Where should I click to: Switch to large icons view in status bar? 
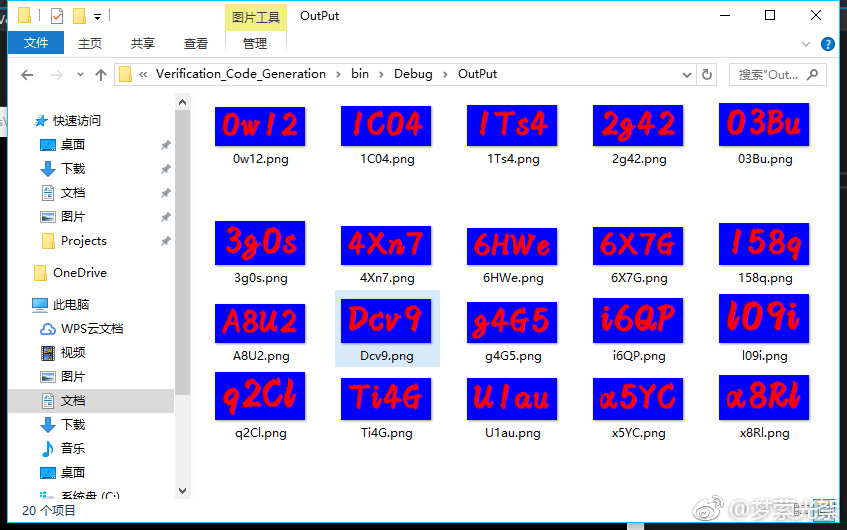pos(826,510)
